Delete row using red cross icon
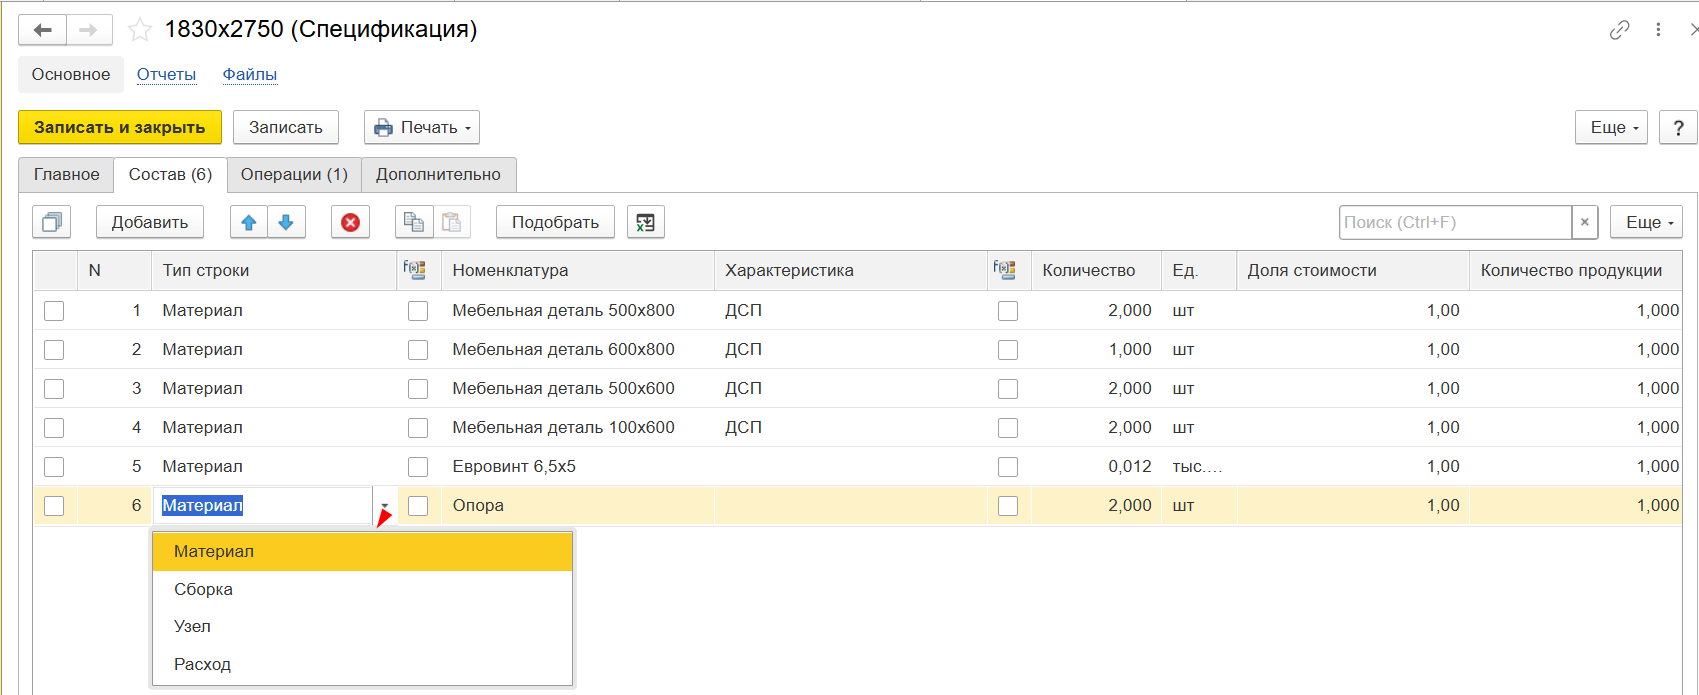Image resolution: width=1699 pixels, height=695 pixels. coord(350,222)
